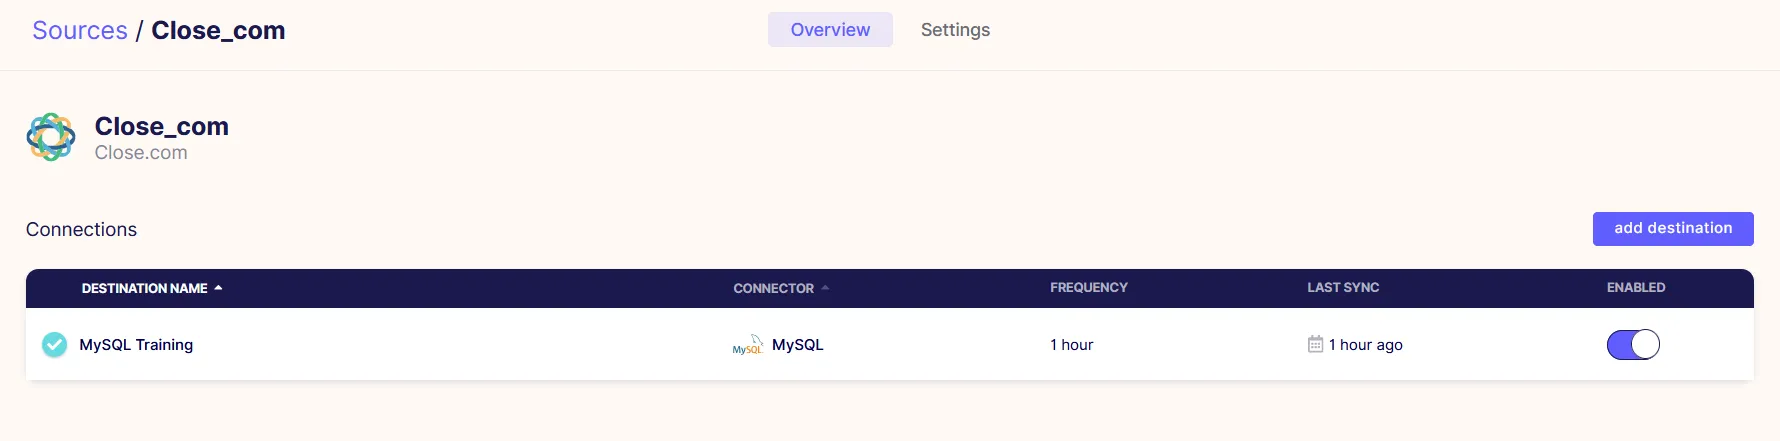Click the Close_com page title in breadcrumb
1780x441 pixels.
point(218,30)
